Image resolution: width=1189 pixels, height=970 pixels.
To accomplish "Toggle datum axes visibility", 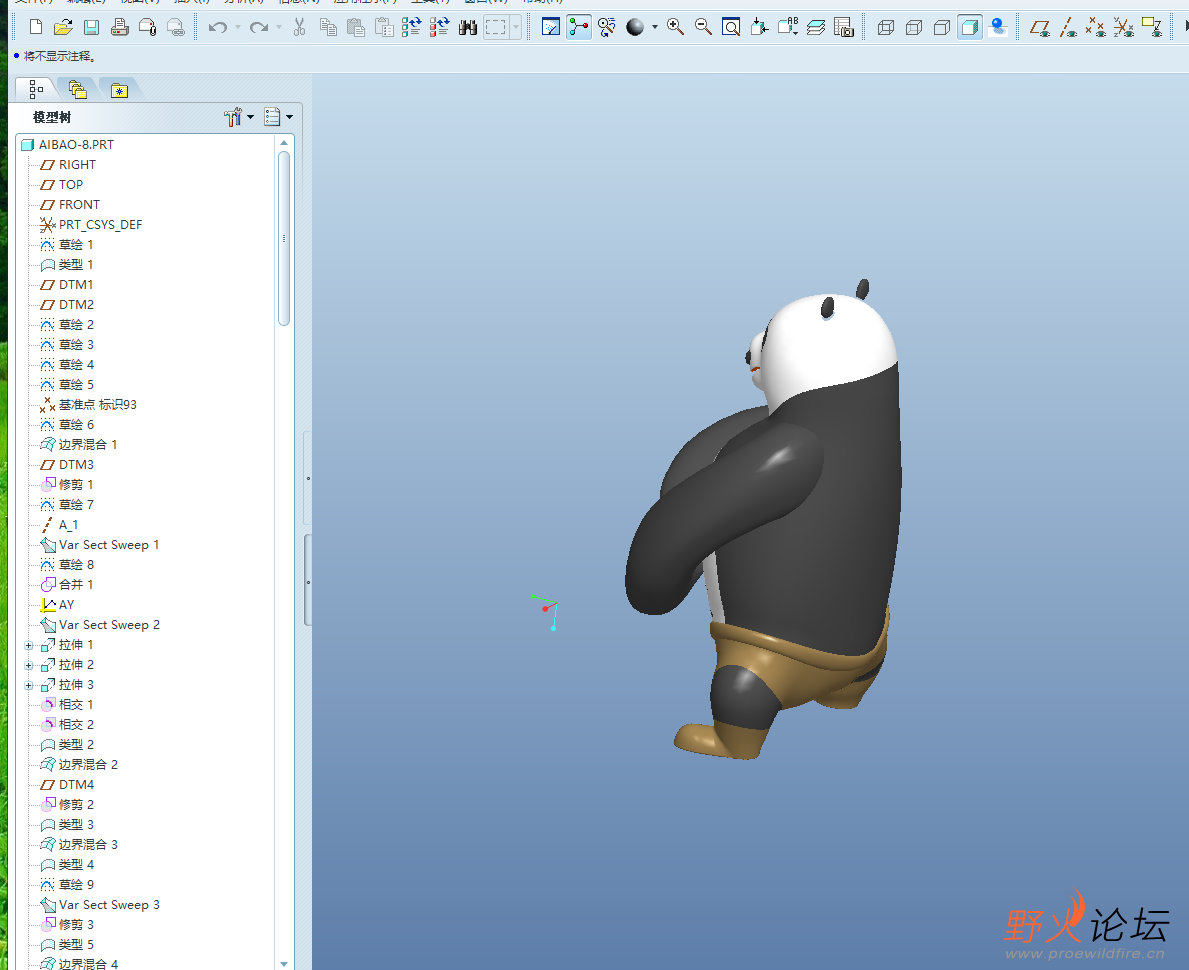I will [x=1068, y=27].
